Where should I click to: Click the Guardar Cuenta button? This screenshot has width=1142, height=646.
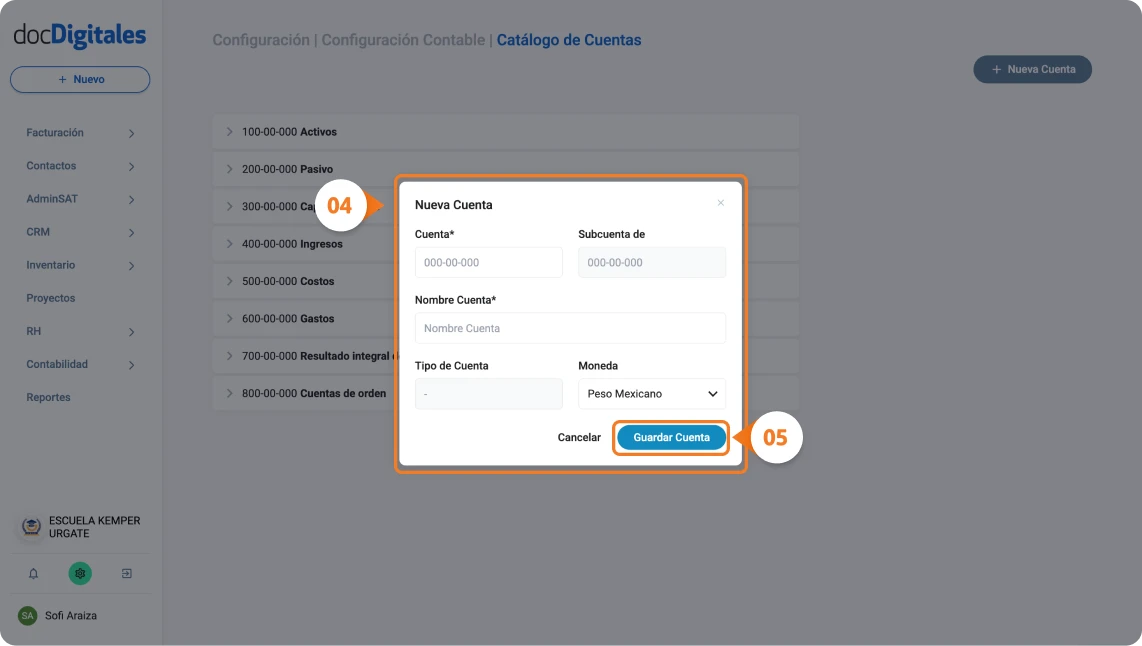(671, 437)
